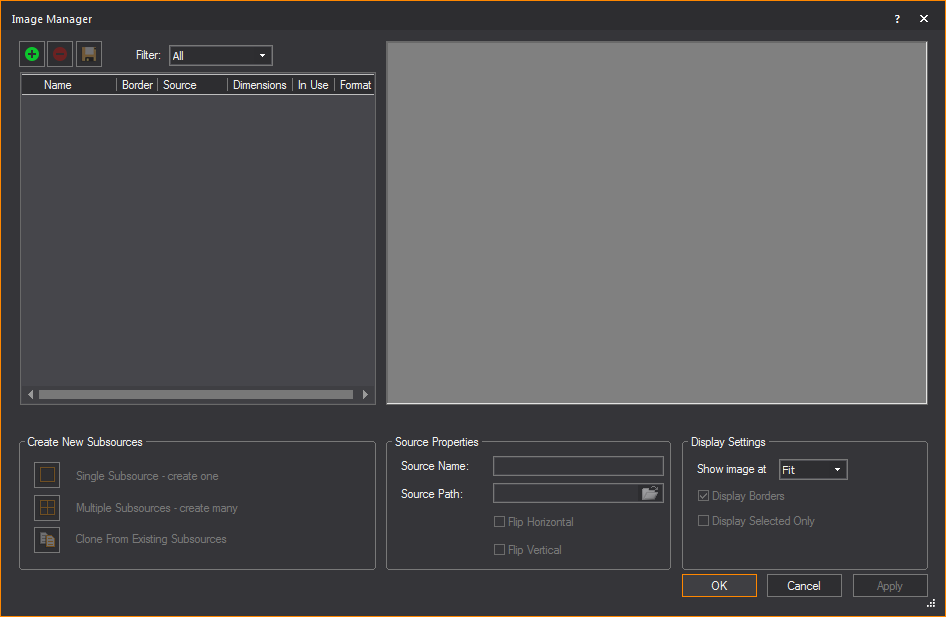Click the save floppy disk icon
Image resolution: width=946 pixels, height=617 pixels.
click(x=89, y=55)
